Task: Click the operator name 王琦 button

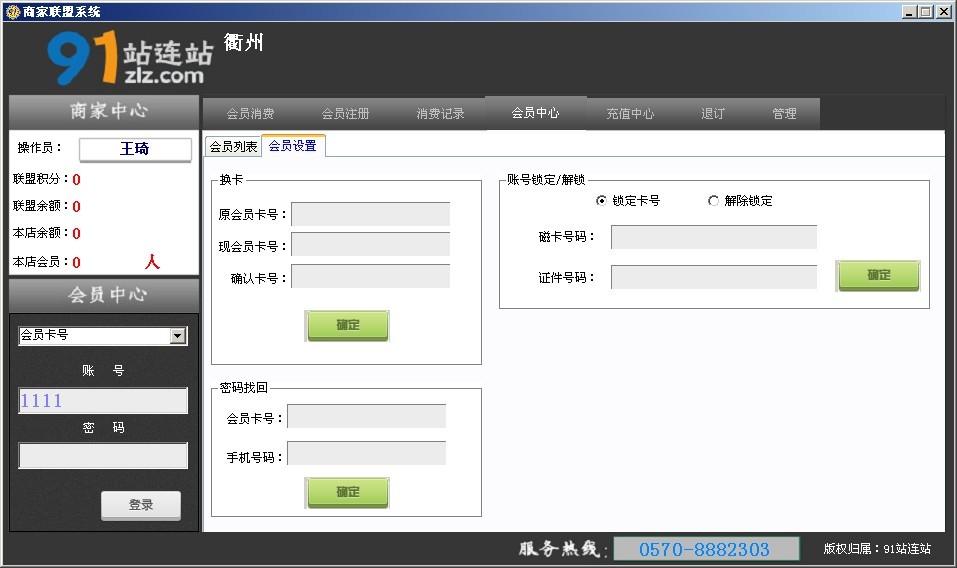Action: (x=135, y=149)
